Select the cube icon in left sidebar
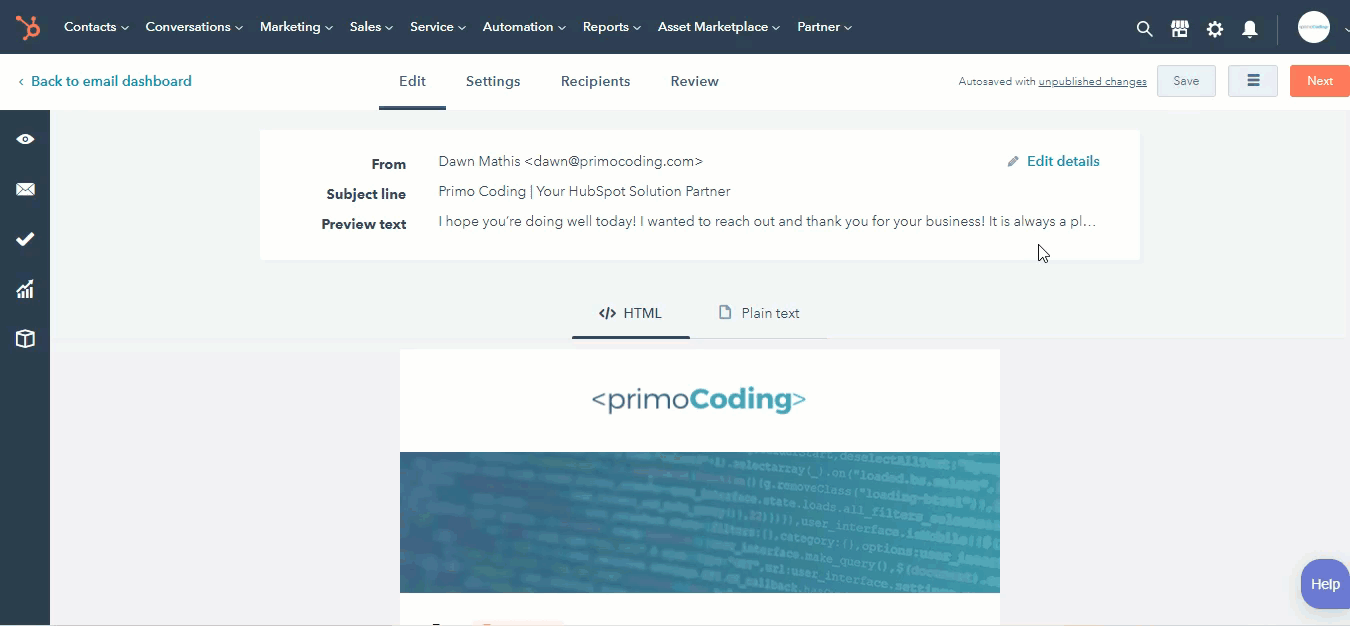 coord(25,338)
